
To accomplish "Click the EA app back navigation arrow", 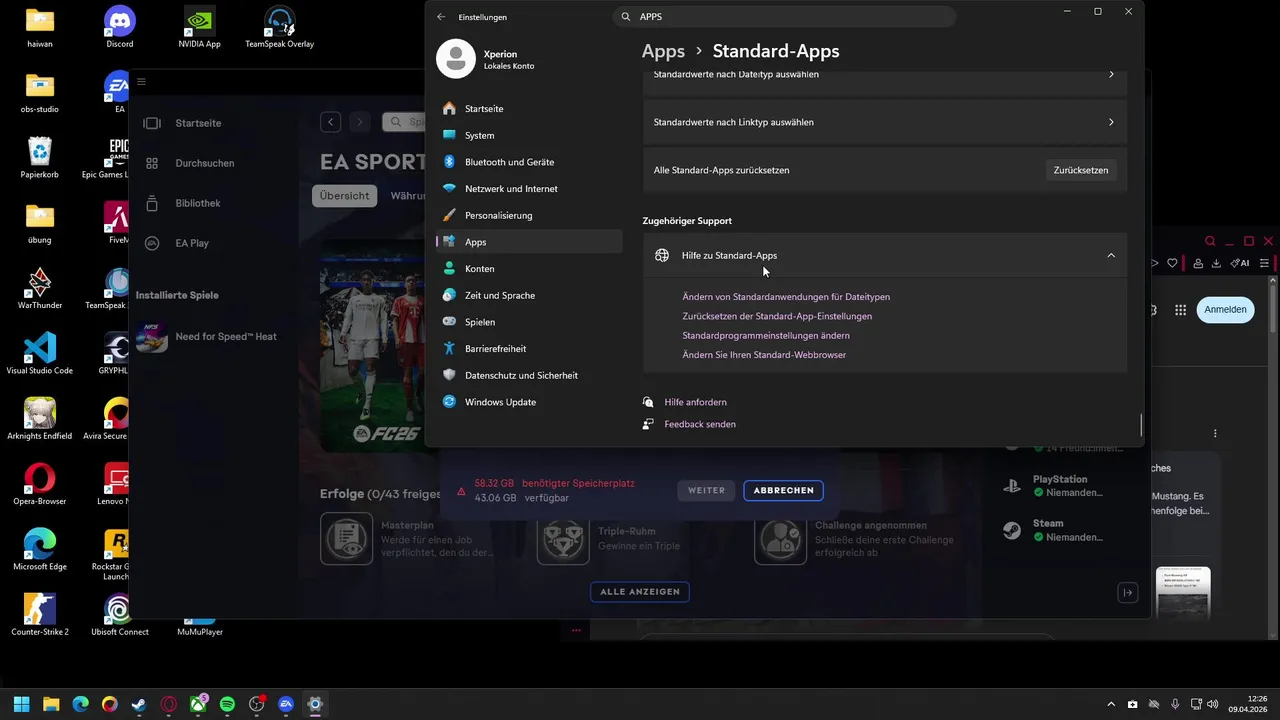I will click(331, 122).
